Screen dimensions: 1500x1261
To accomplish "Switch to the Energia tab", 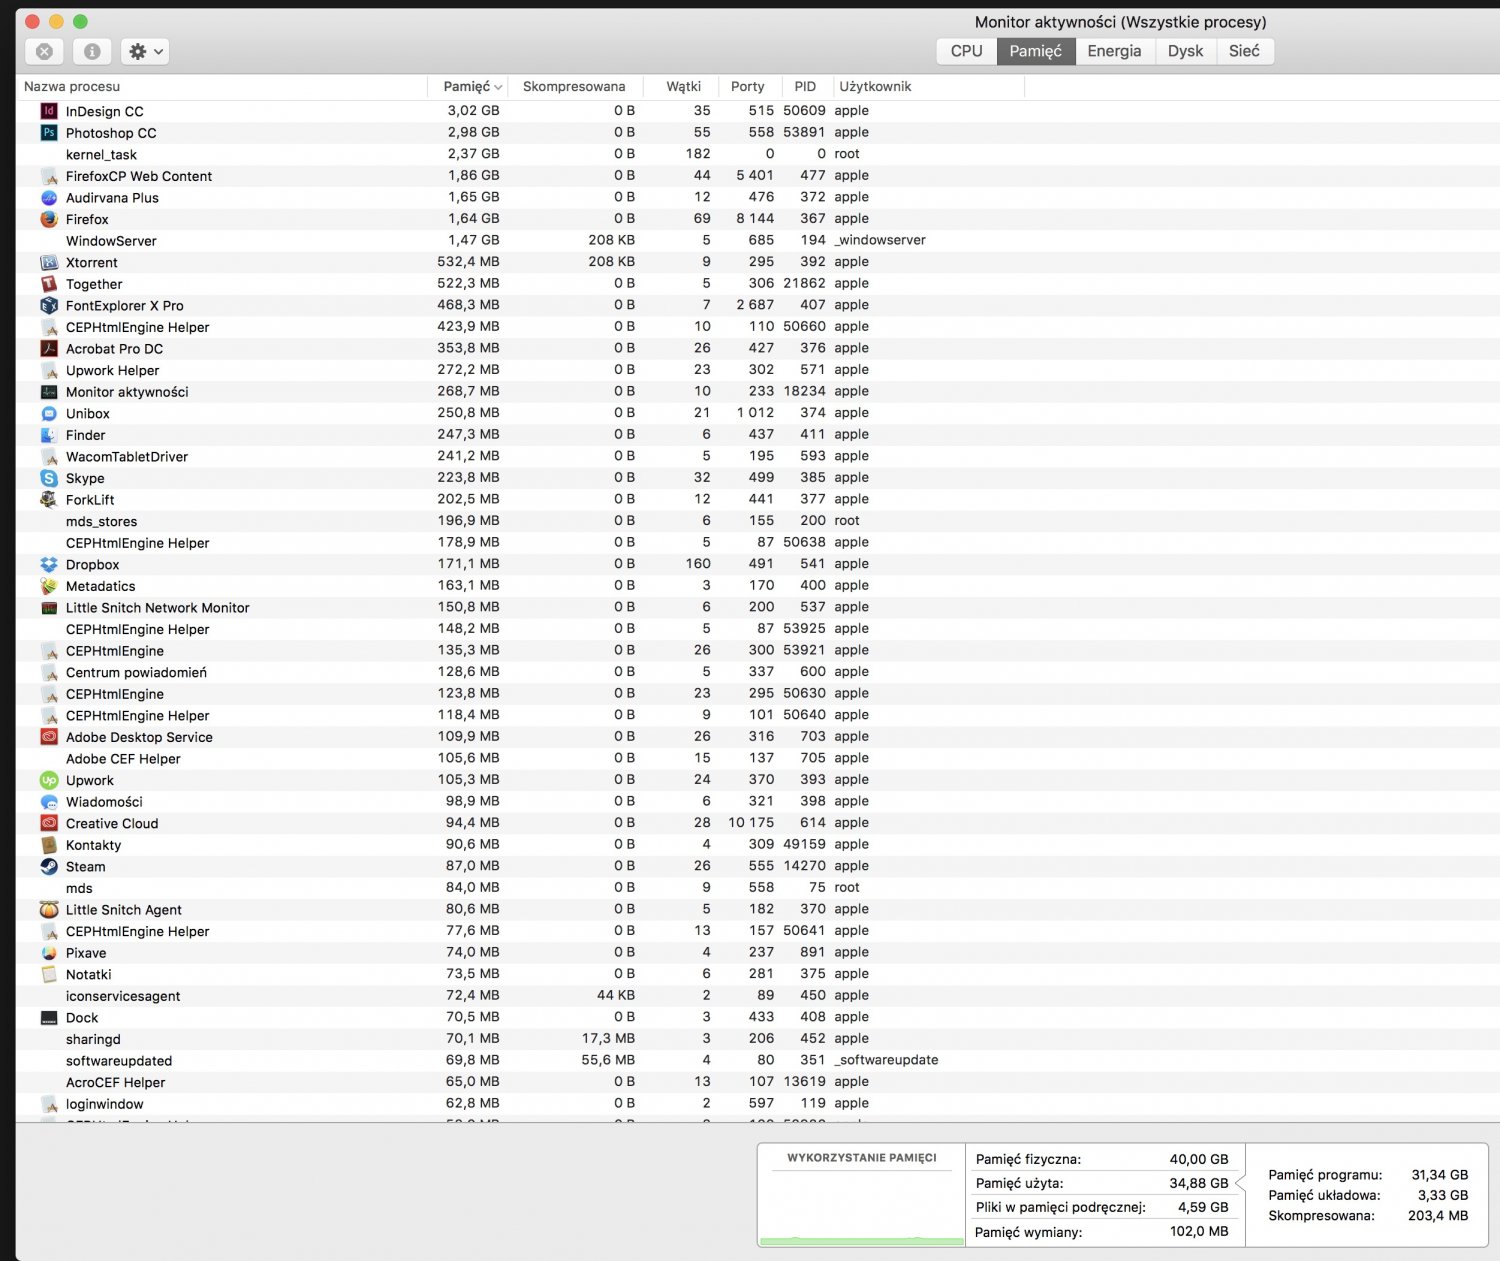I will [1114, 51].
